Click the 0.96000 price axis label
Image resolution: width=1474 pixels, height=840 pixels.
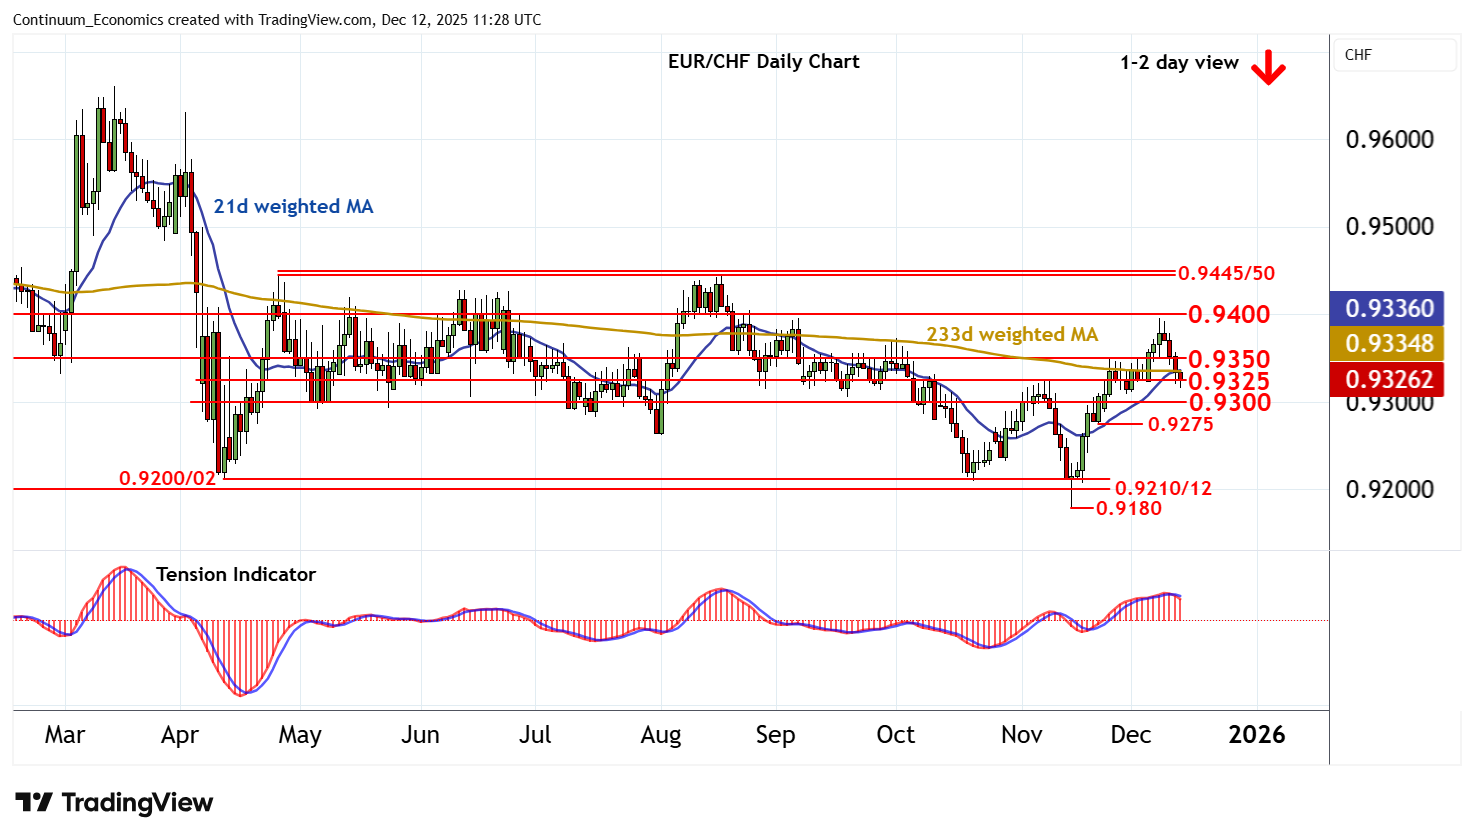[1389, 139]
